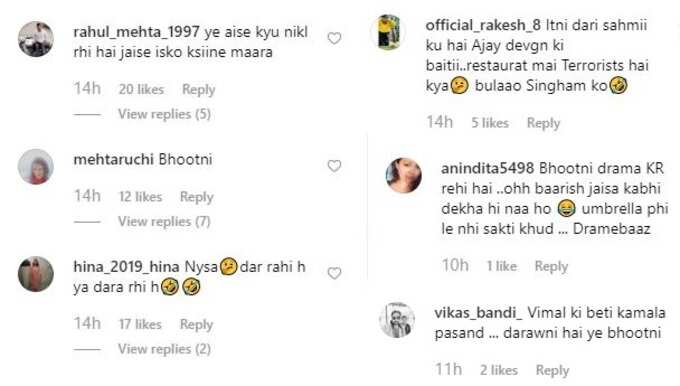Open rahul_mehta_1997's profile picture

36,39
